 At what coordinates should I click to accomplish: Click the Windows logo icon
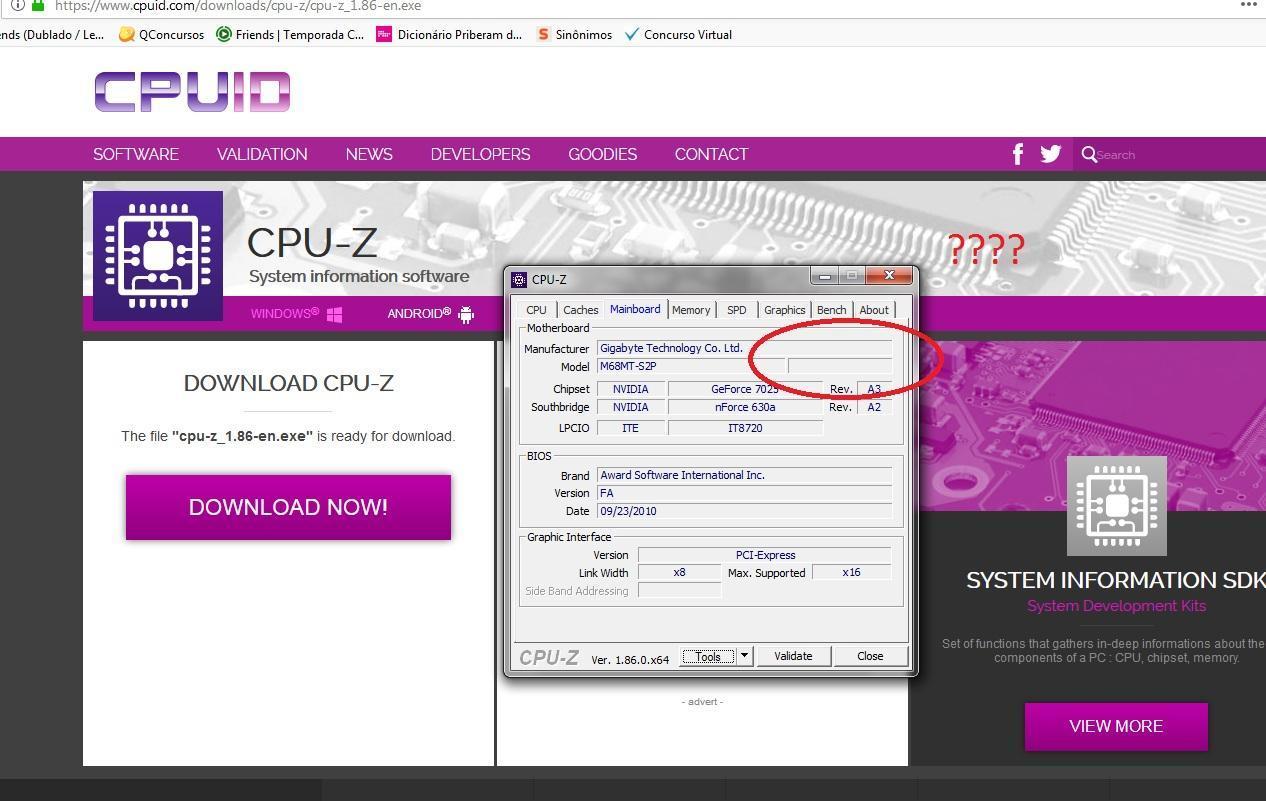point(334,314)
